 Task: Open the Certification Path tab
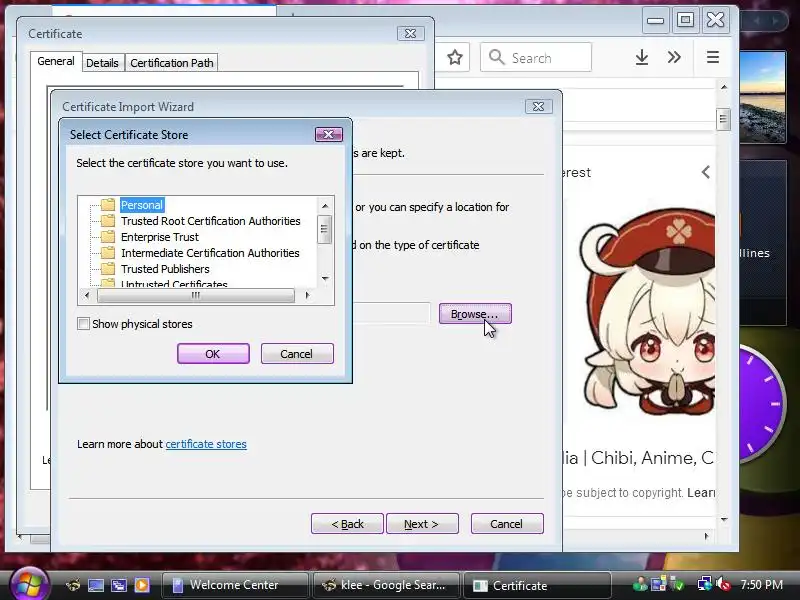point(171,63)
